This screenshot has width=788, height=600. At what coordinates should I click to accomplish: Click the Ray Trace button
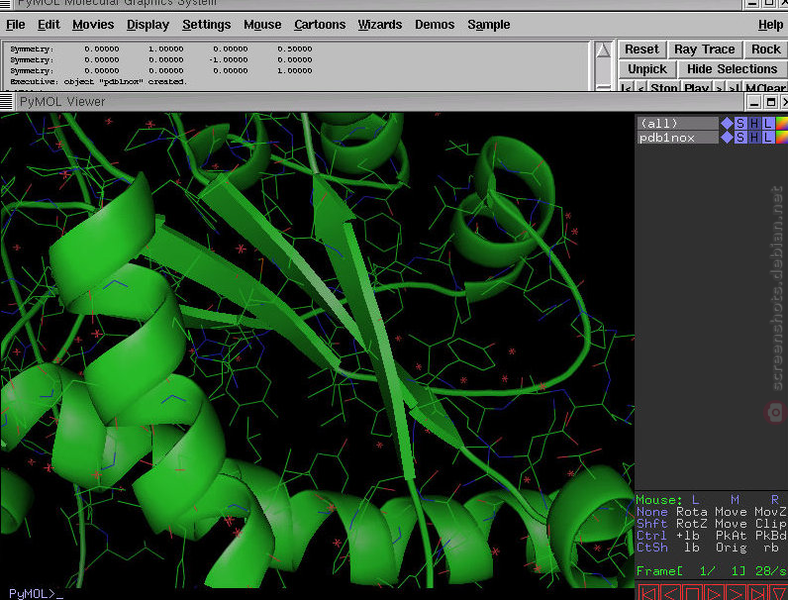pyautogui.click(x=705, y=49)
